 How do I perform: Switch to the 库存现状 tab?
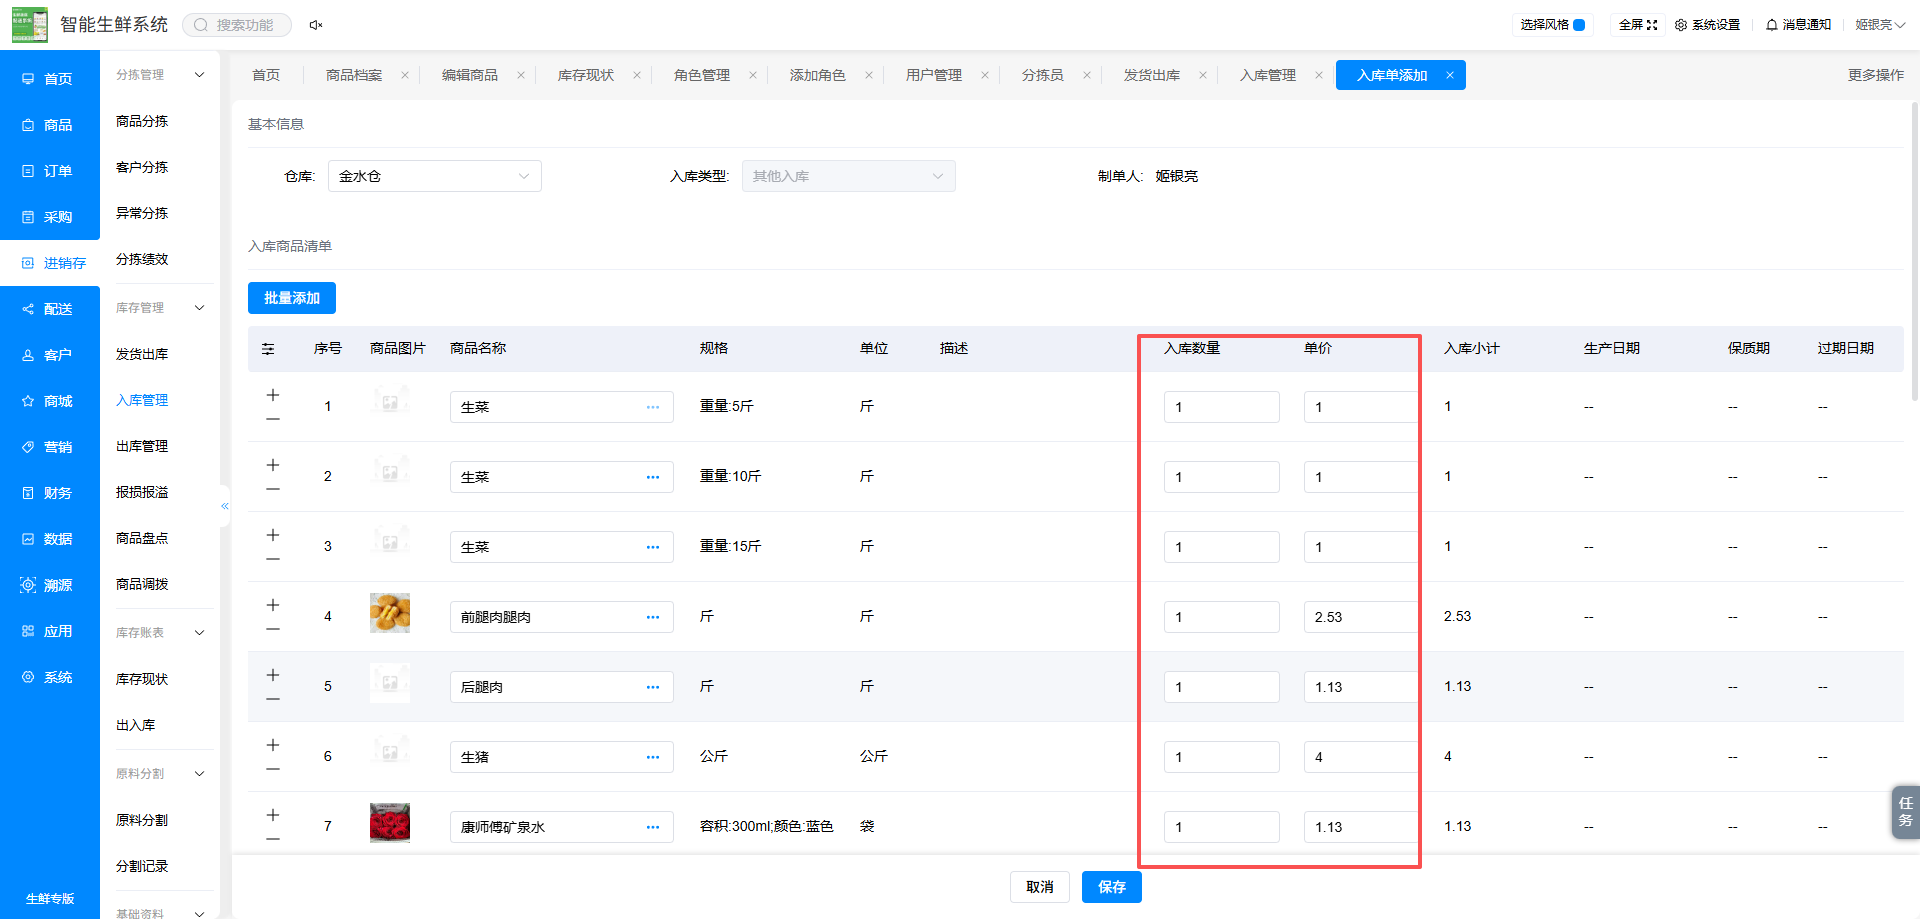(586, 75)
